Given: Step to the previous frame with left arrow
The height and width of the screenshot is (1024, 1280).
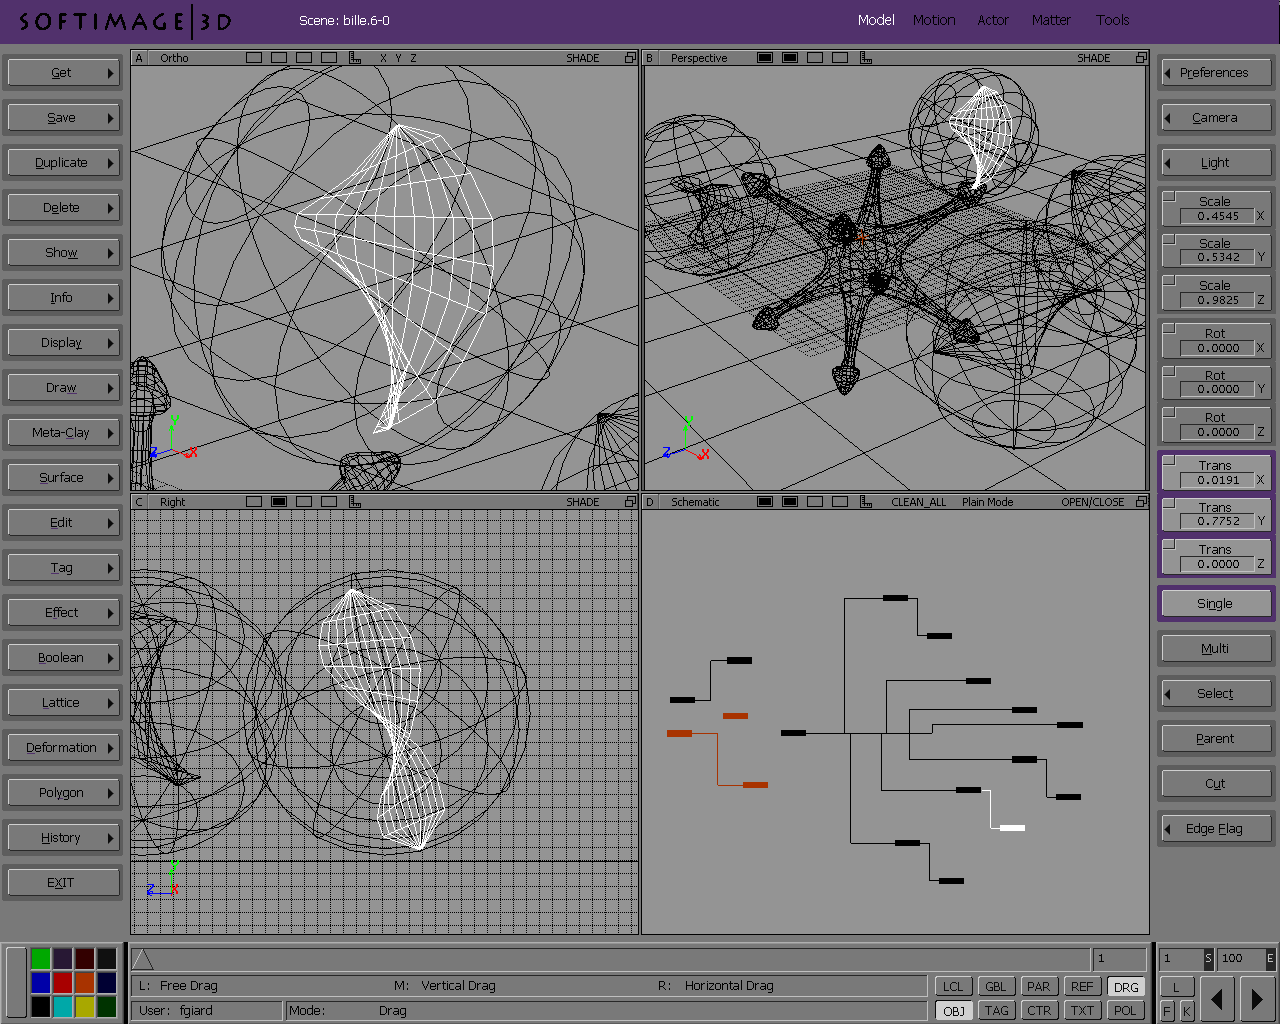Looking at the screenshot, I should point(1217,998).
